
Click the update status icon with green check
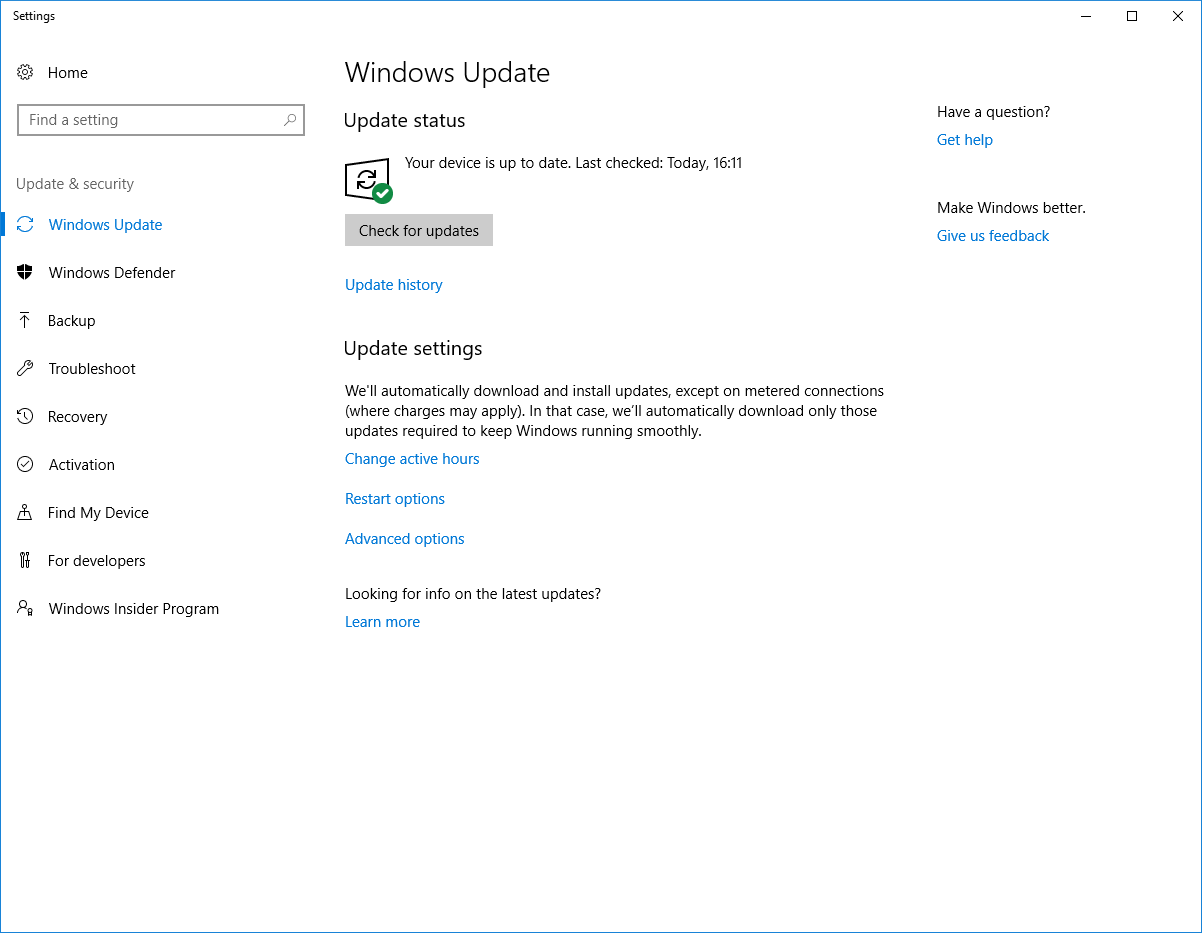368,181
